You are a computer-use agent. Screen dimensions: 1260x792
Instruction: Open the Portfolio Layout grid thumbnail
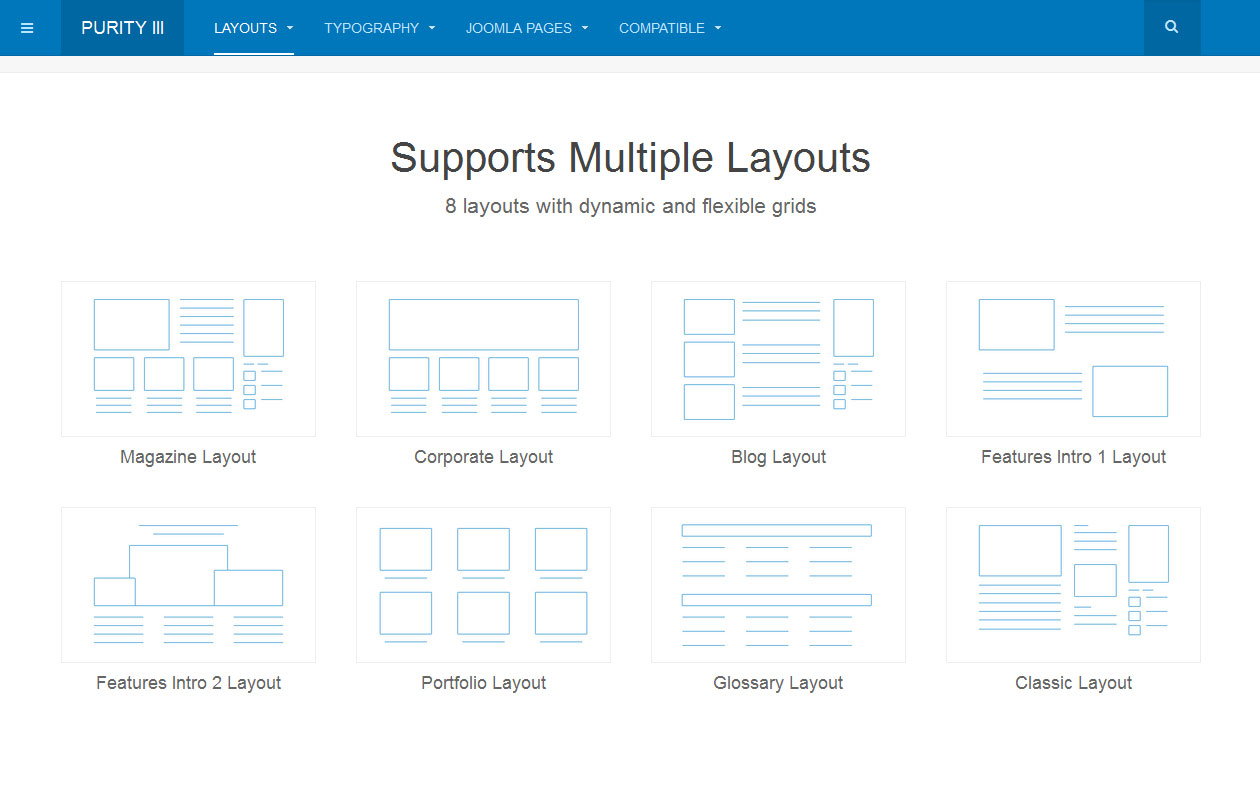pos(483,584)
